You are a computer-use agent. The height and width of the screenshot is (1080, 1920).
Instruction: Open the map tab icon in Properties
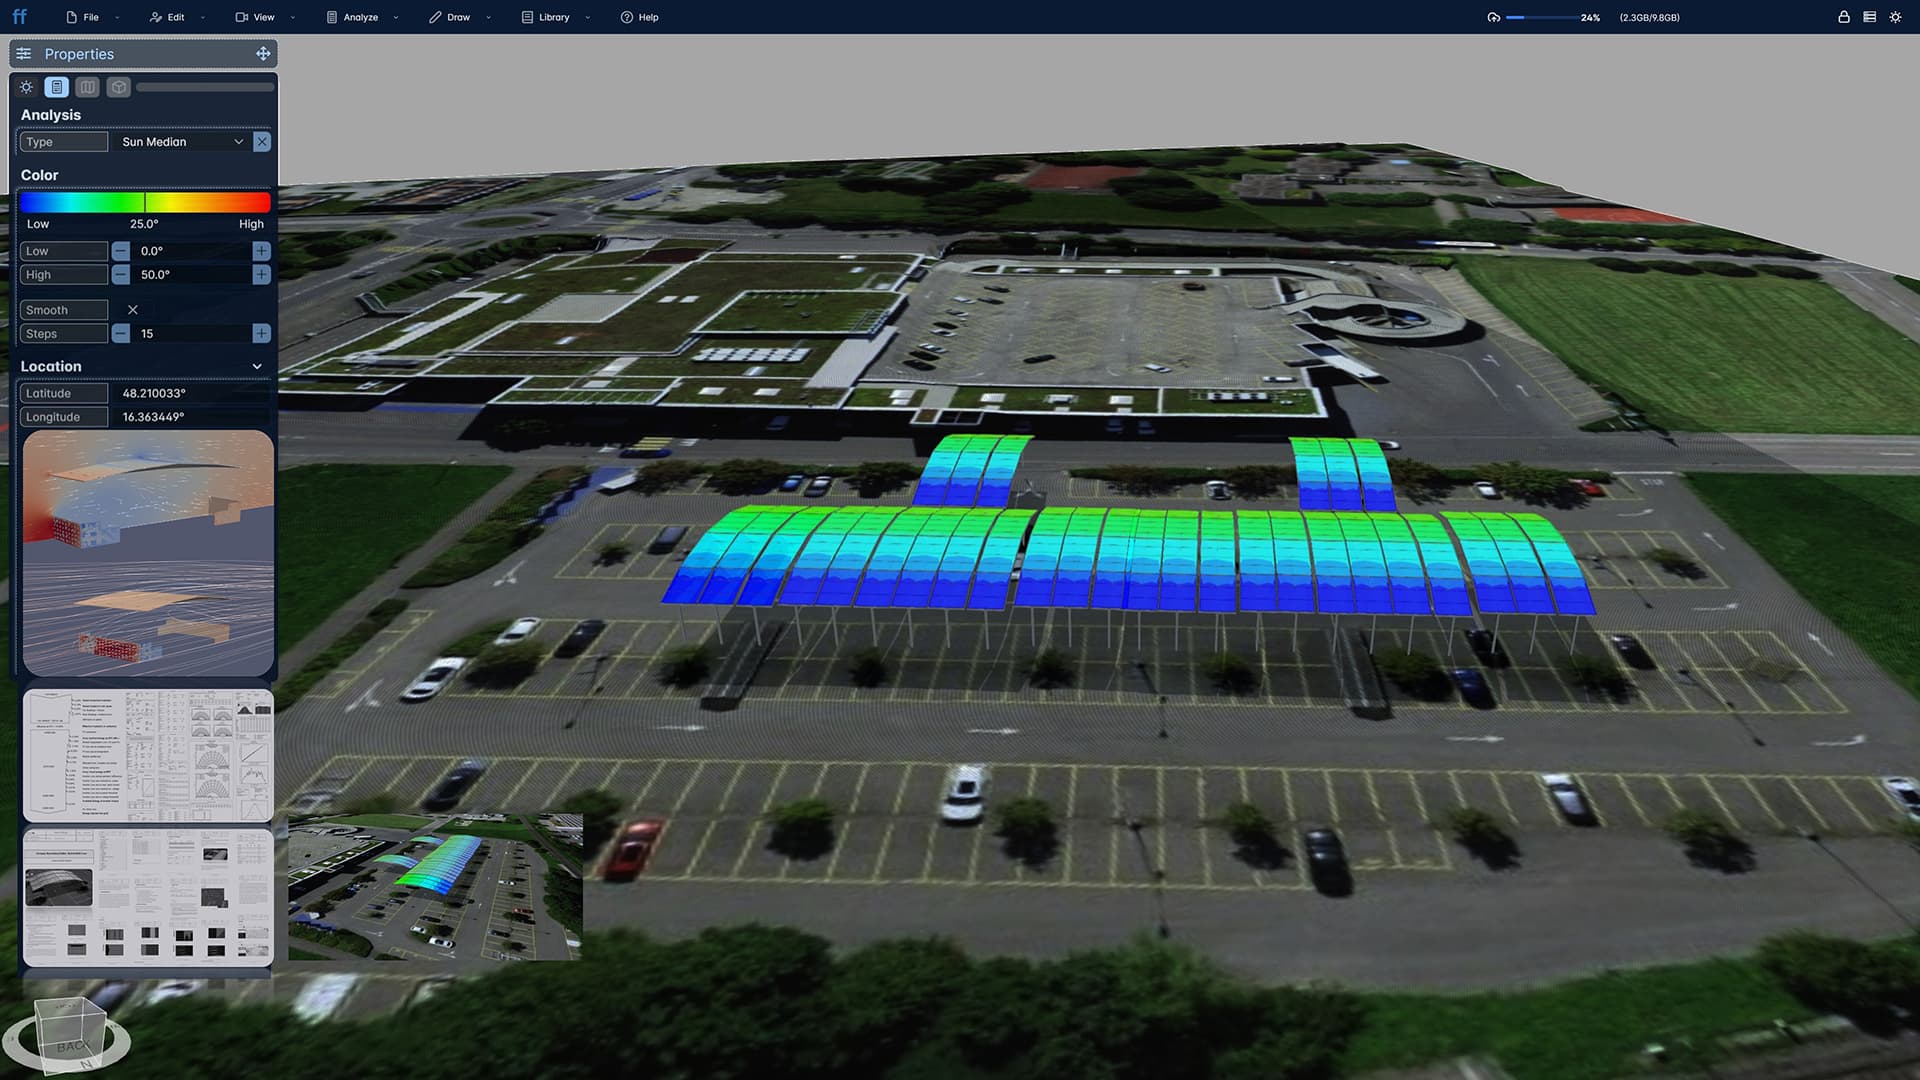[88, 87]
